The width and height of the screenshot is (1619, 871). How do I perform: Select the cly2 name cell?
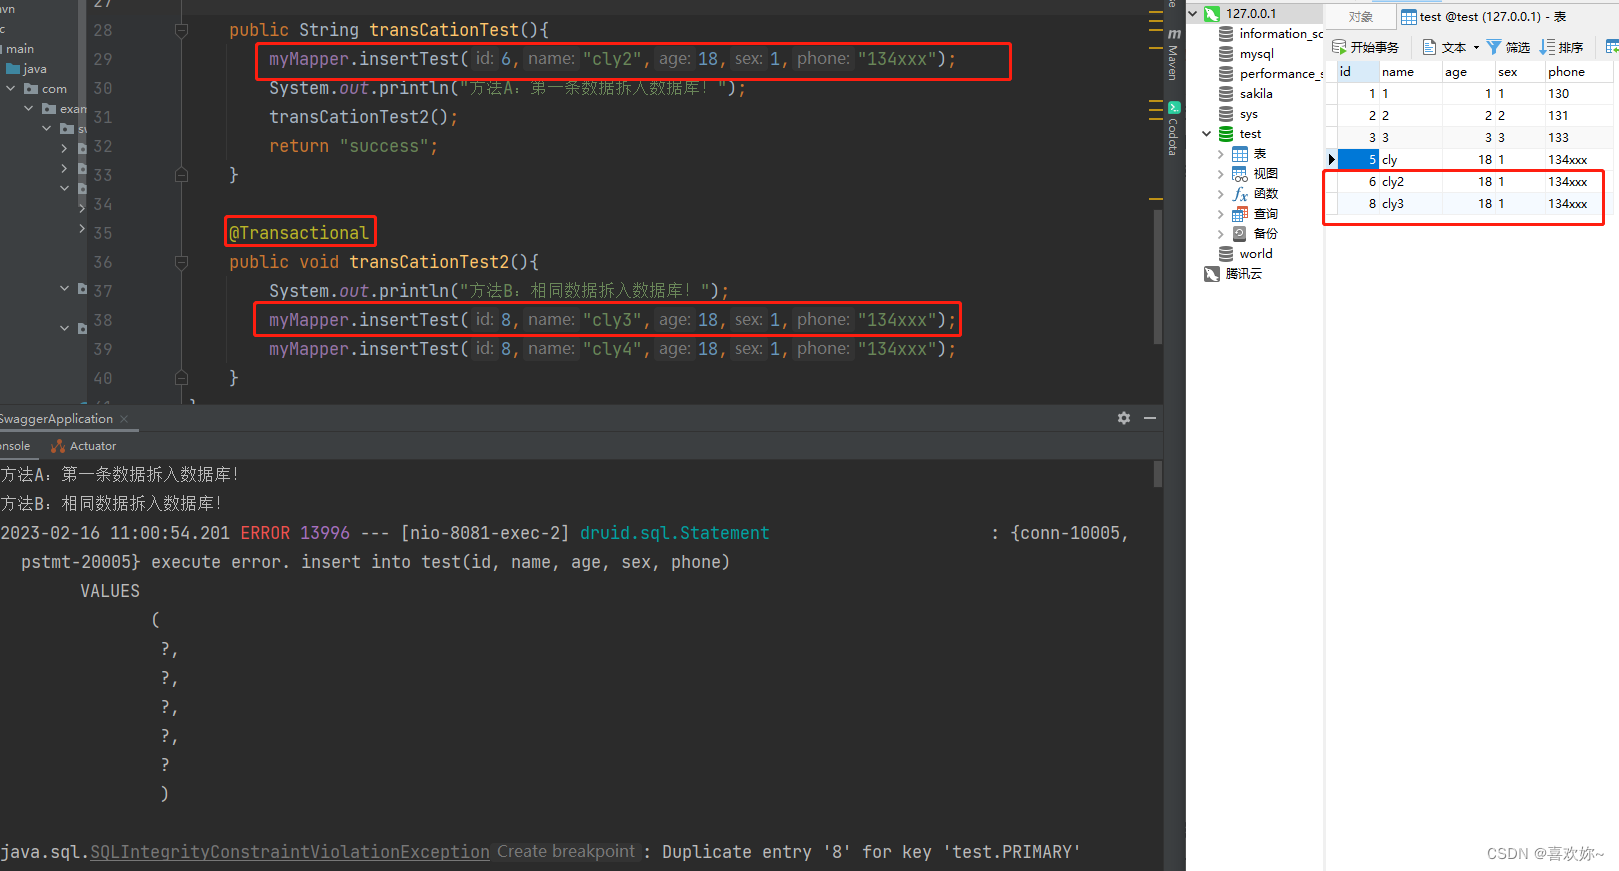[x=1411, y=182]
